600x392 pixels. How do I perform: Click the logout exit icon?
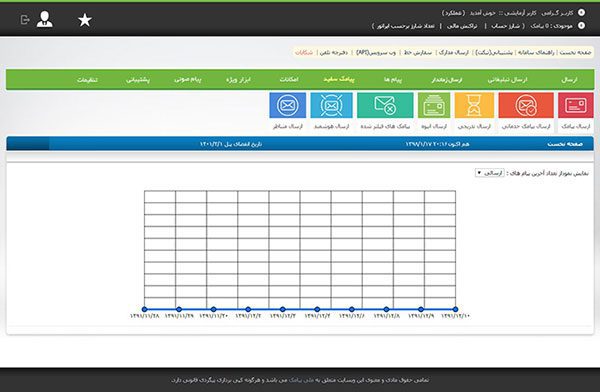(x=25, y=20)
